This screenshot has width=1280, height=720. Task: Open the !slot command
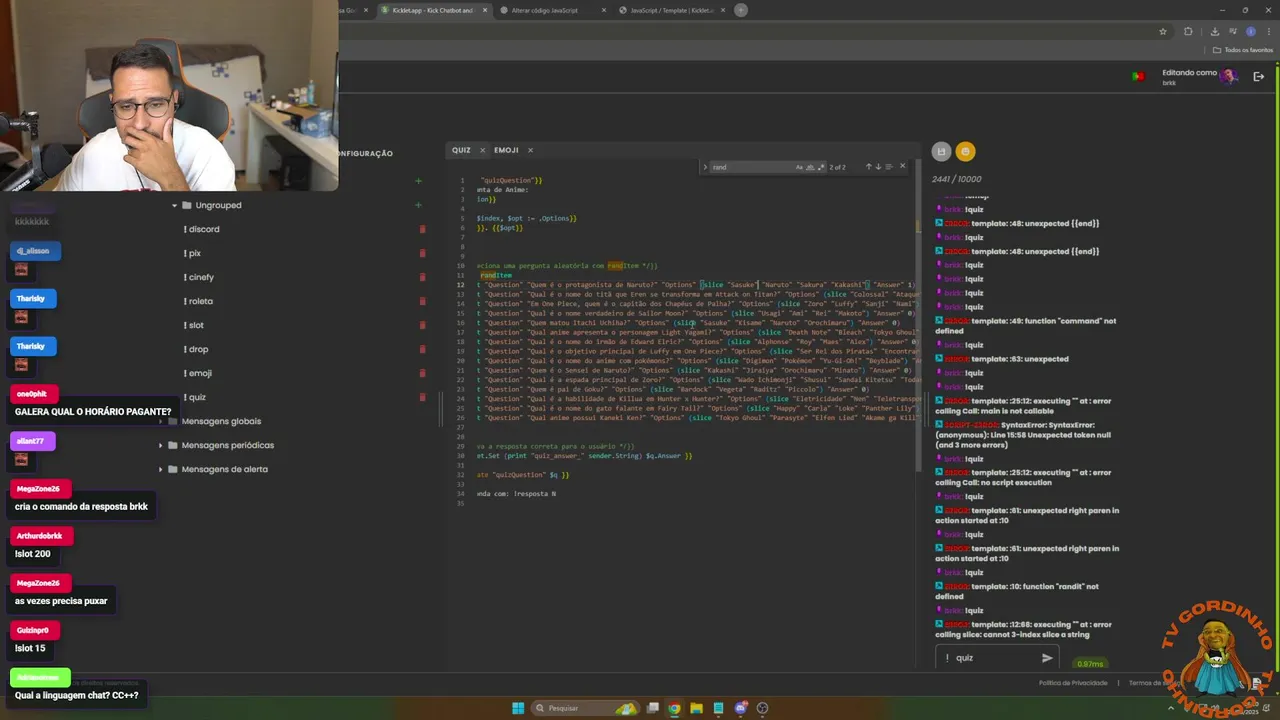(x=194, y=325)
